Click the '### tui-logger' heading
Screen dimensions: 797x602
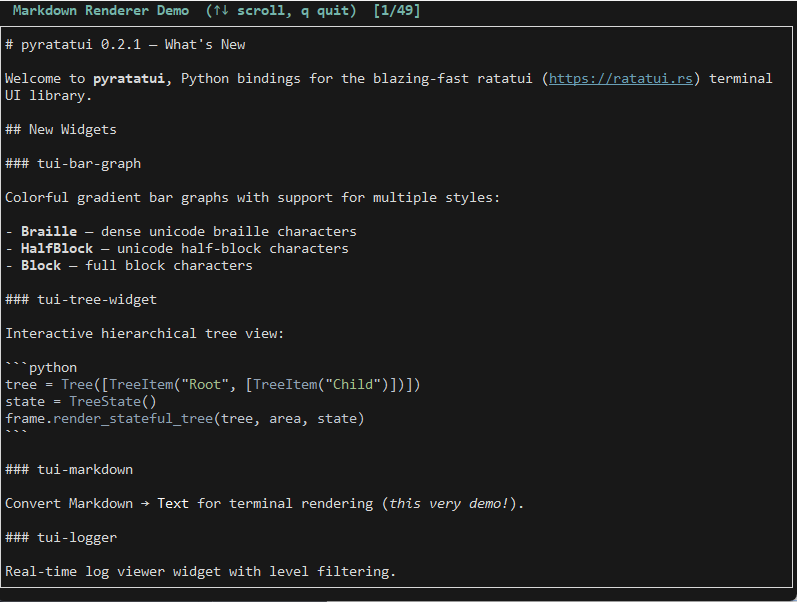click(61, 538)
